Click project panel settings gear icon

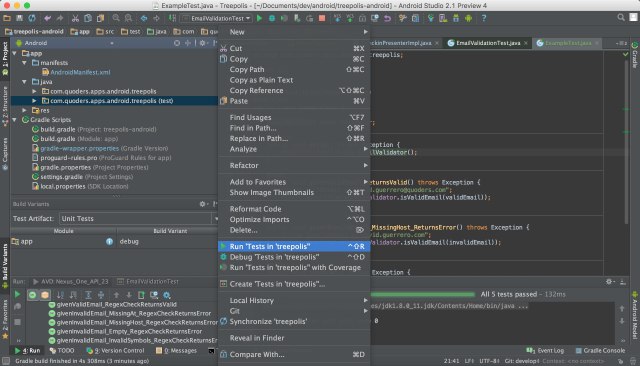[x=202, y=43]
